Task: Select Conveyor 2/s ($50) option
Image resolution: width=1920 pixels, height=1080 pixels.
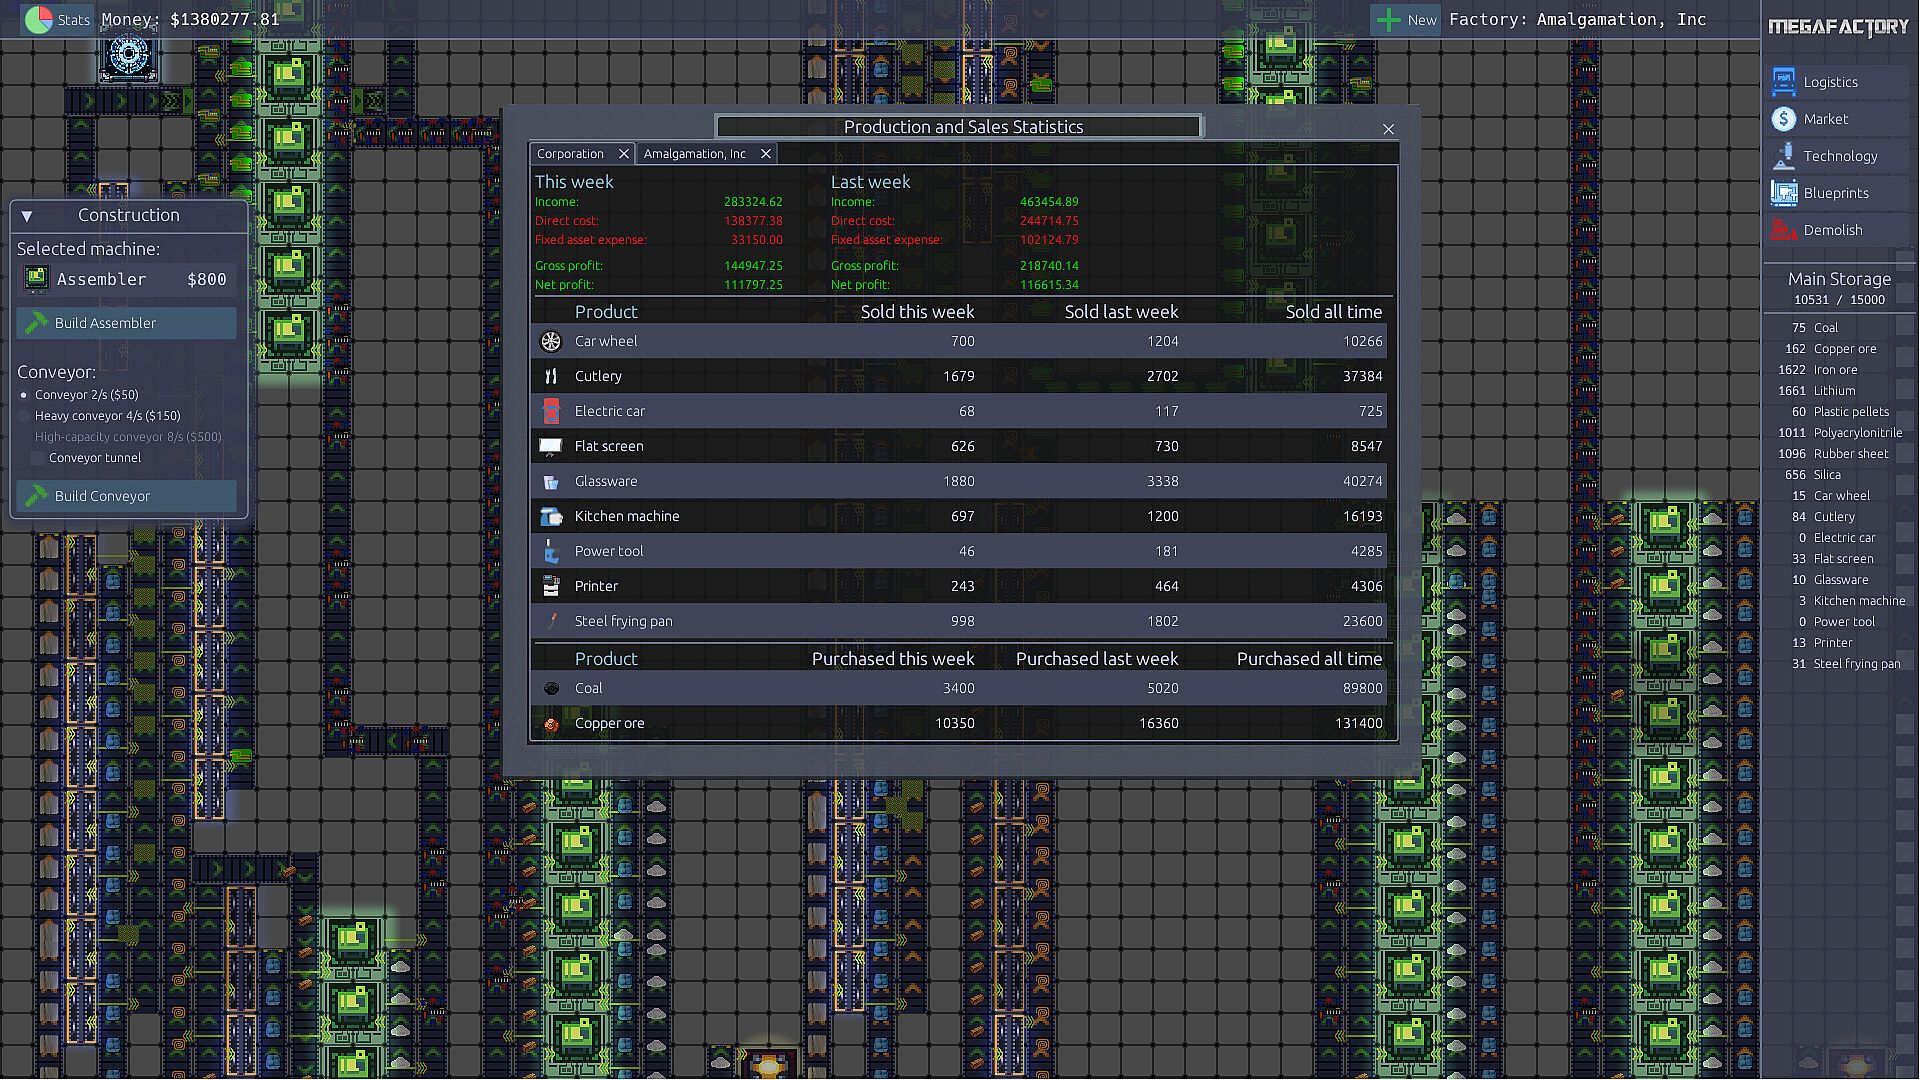Action: [x=24, y=395]
